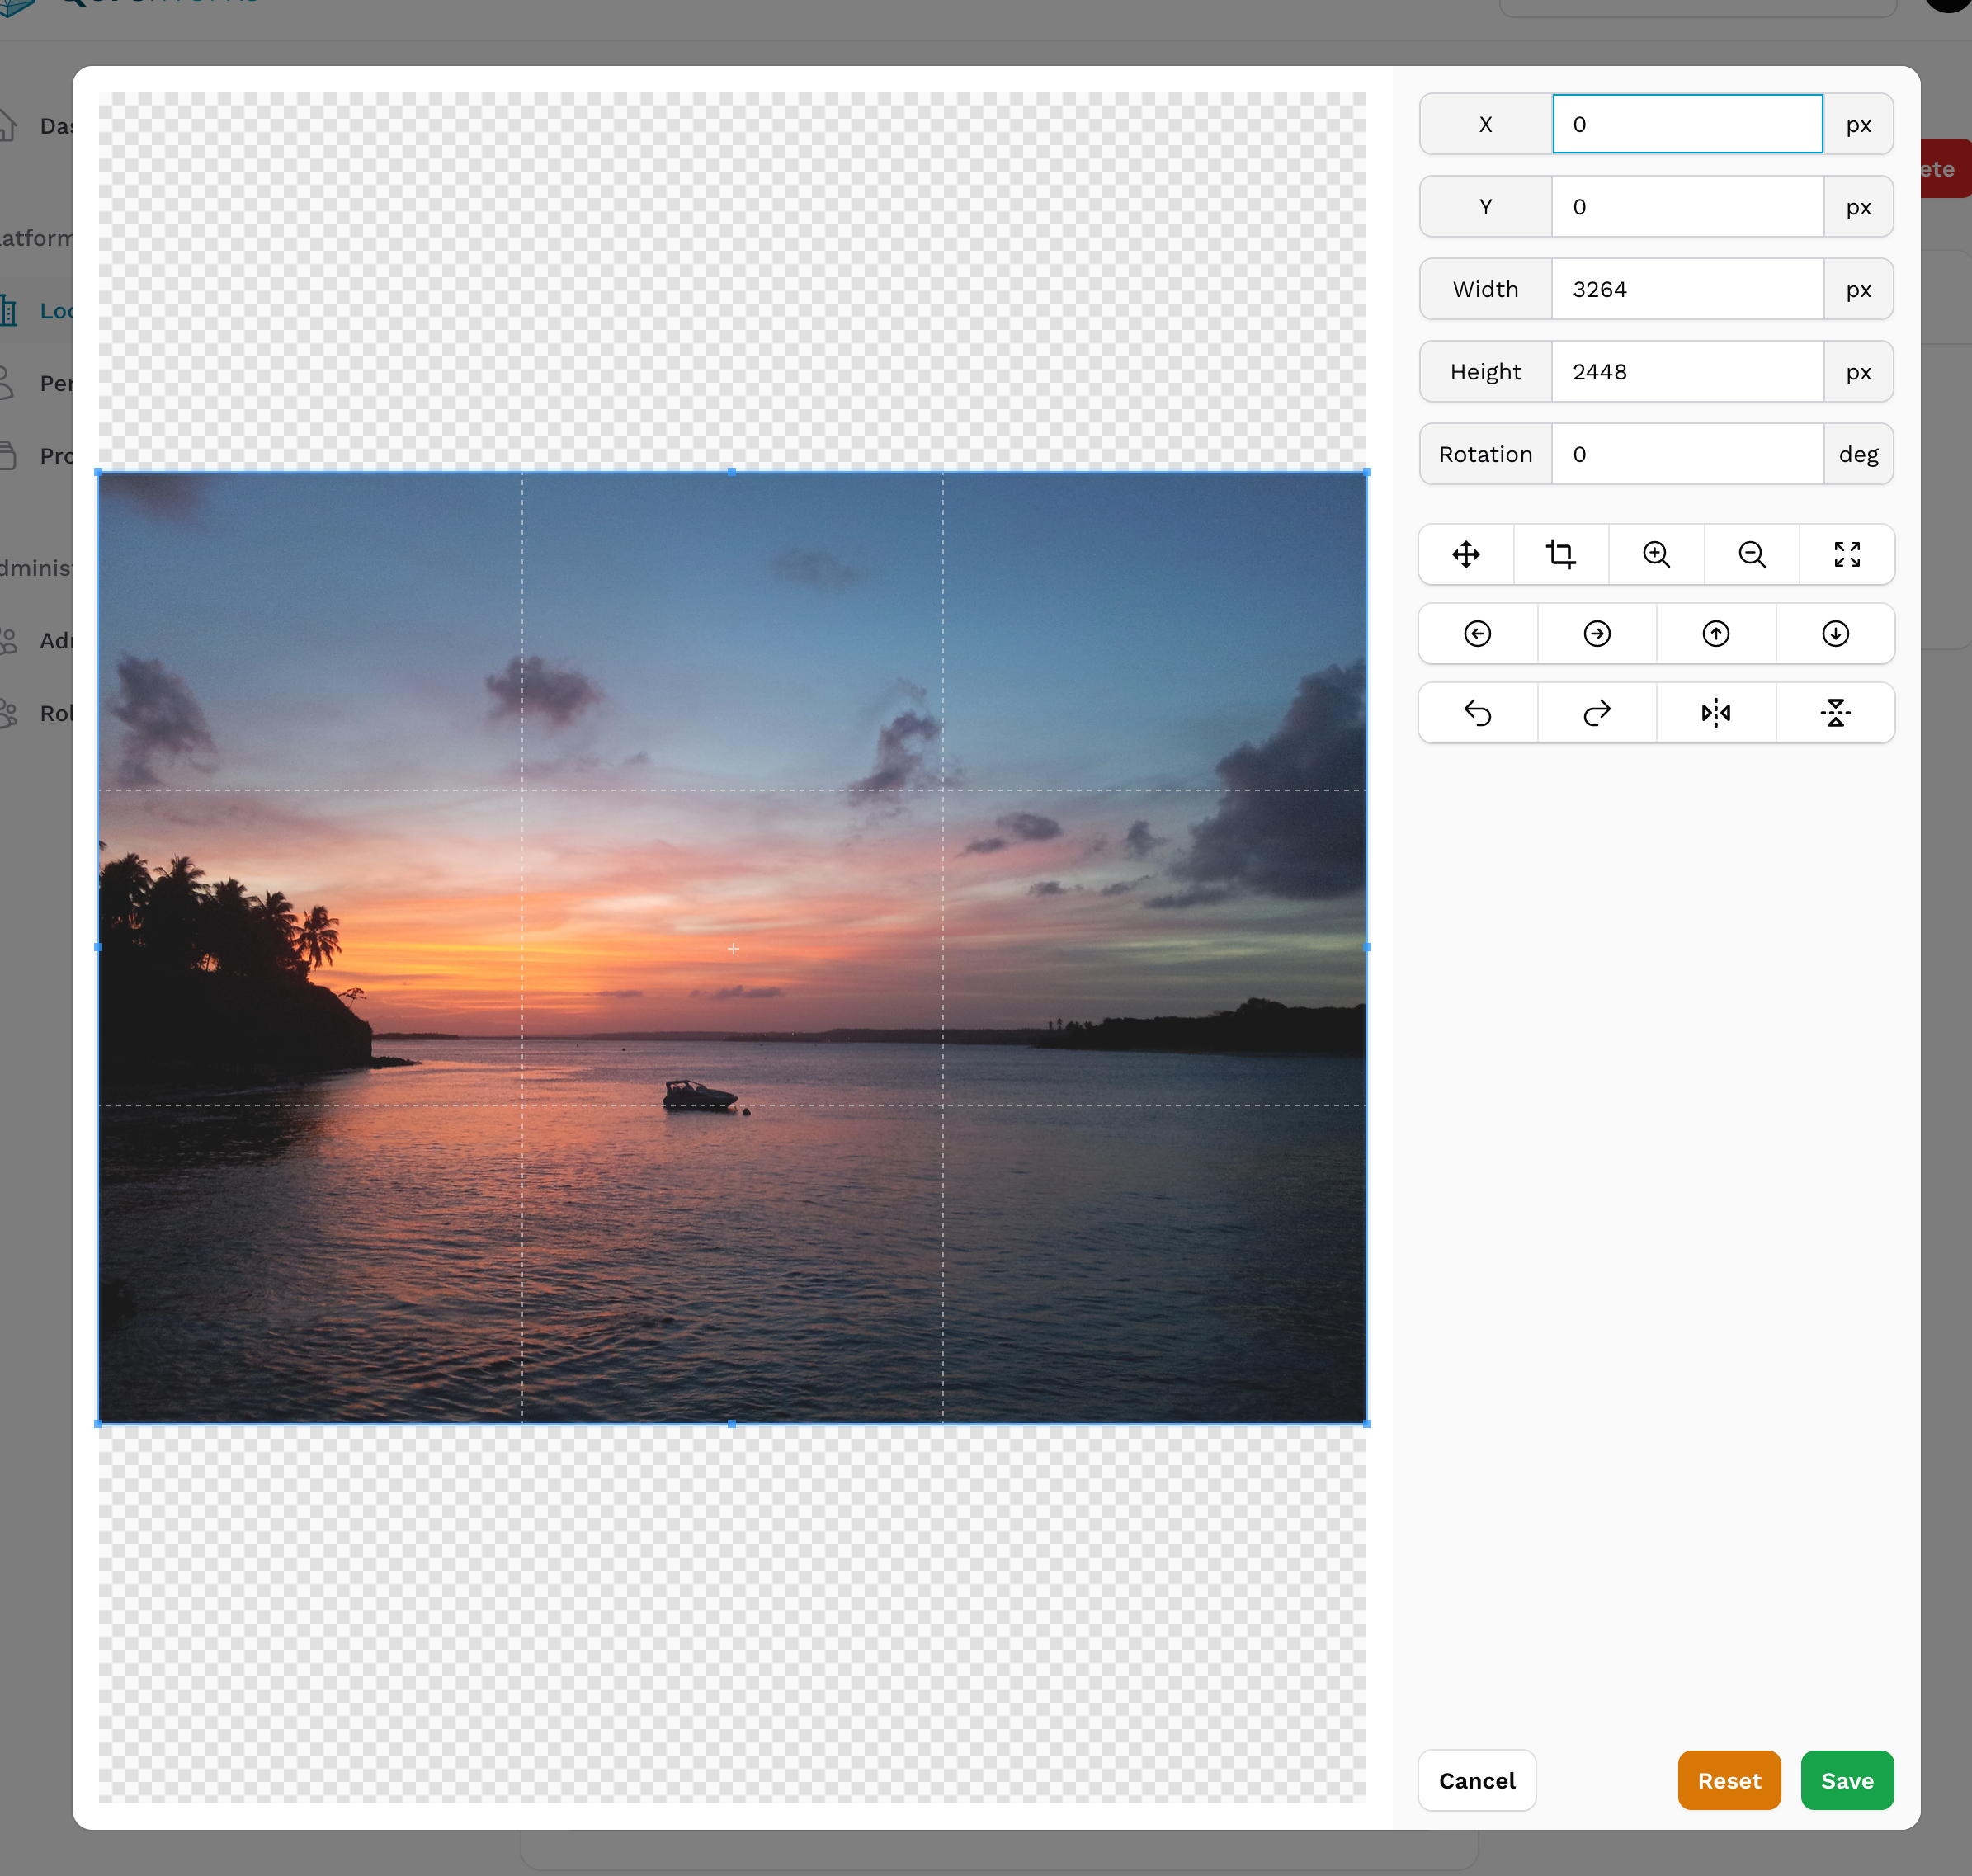Open the Dashboard from the sidebar

[40, 126]
